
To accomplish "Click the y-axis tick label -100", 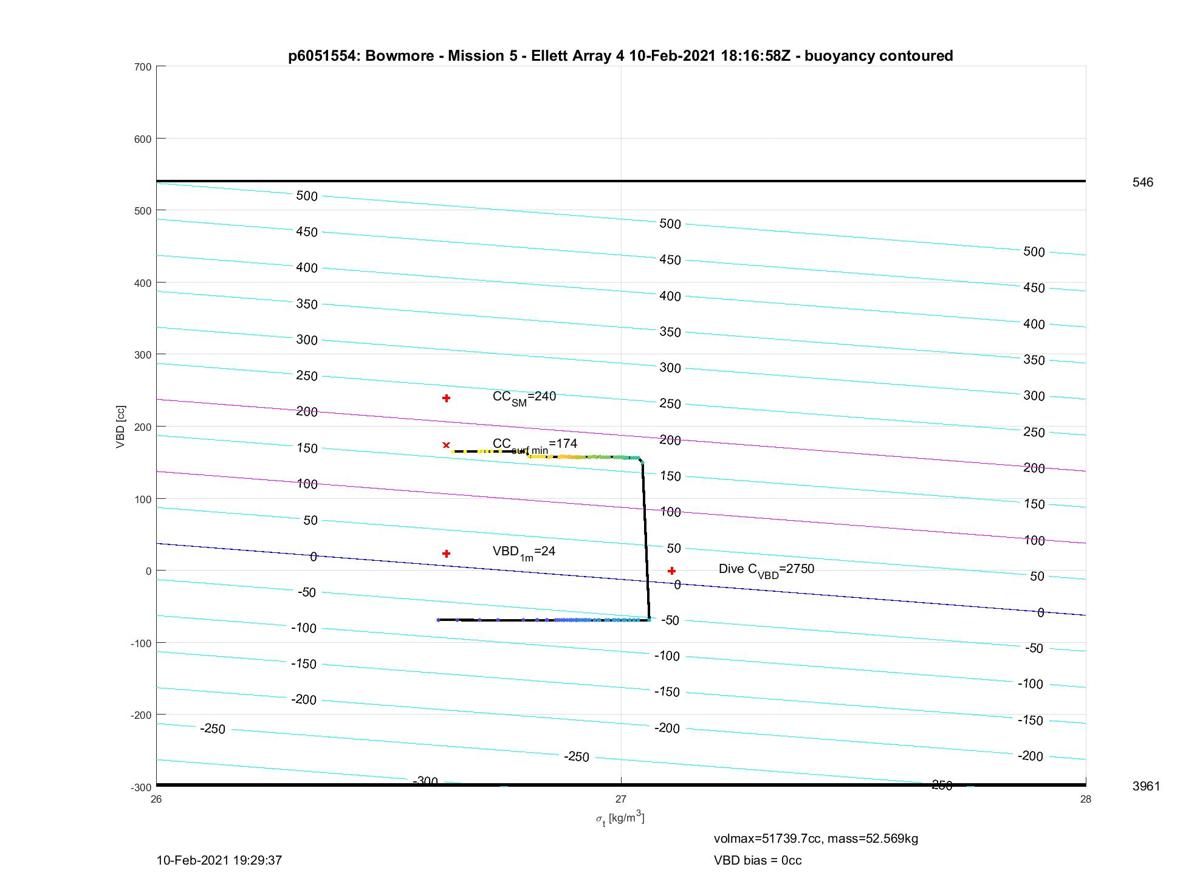I will 140,643.
